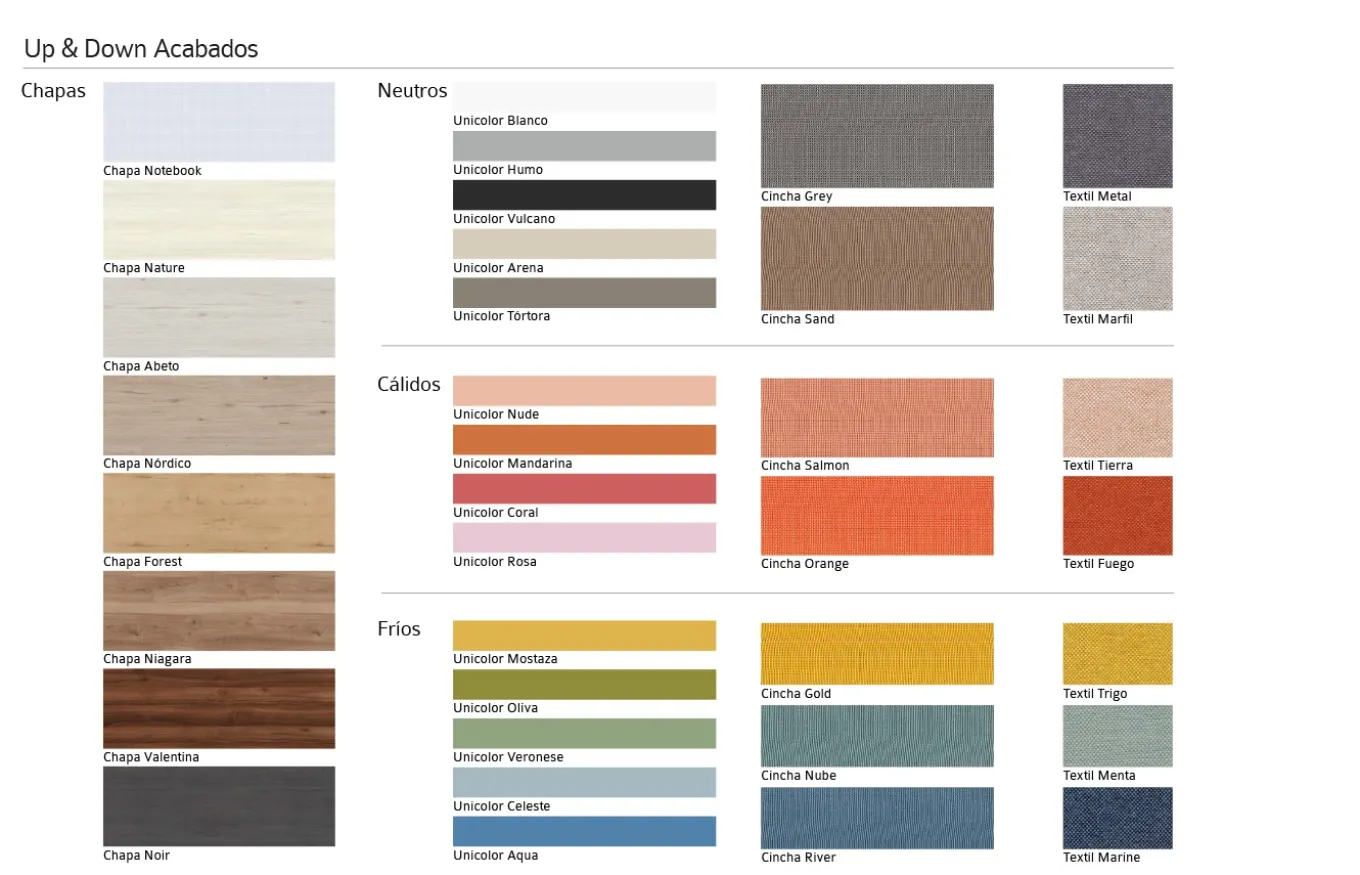Select the Textil Metal fabric sample
The width and height of the screenshot is (1360, 875).
coord(1117,136)
